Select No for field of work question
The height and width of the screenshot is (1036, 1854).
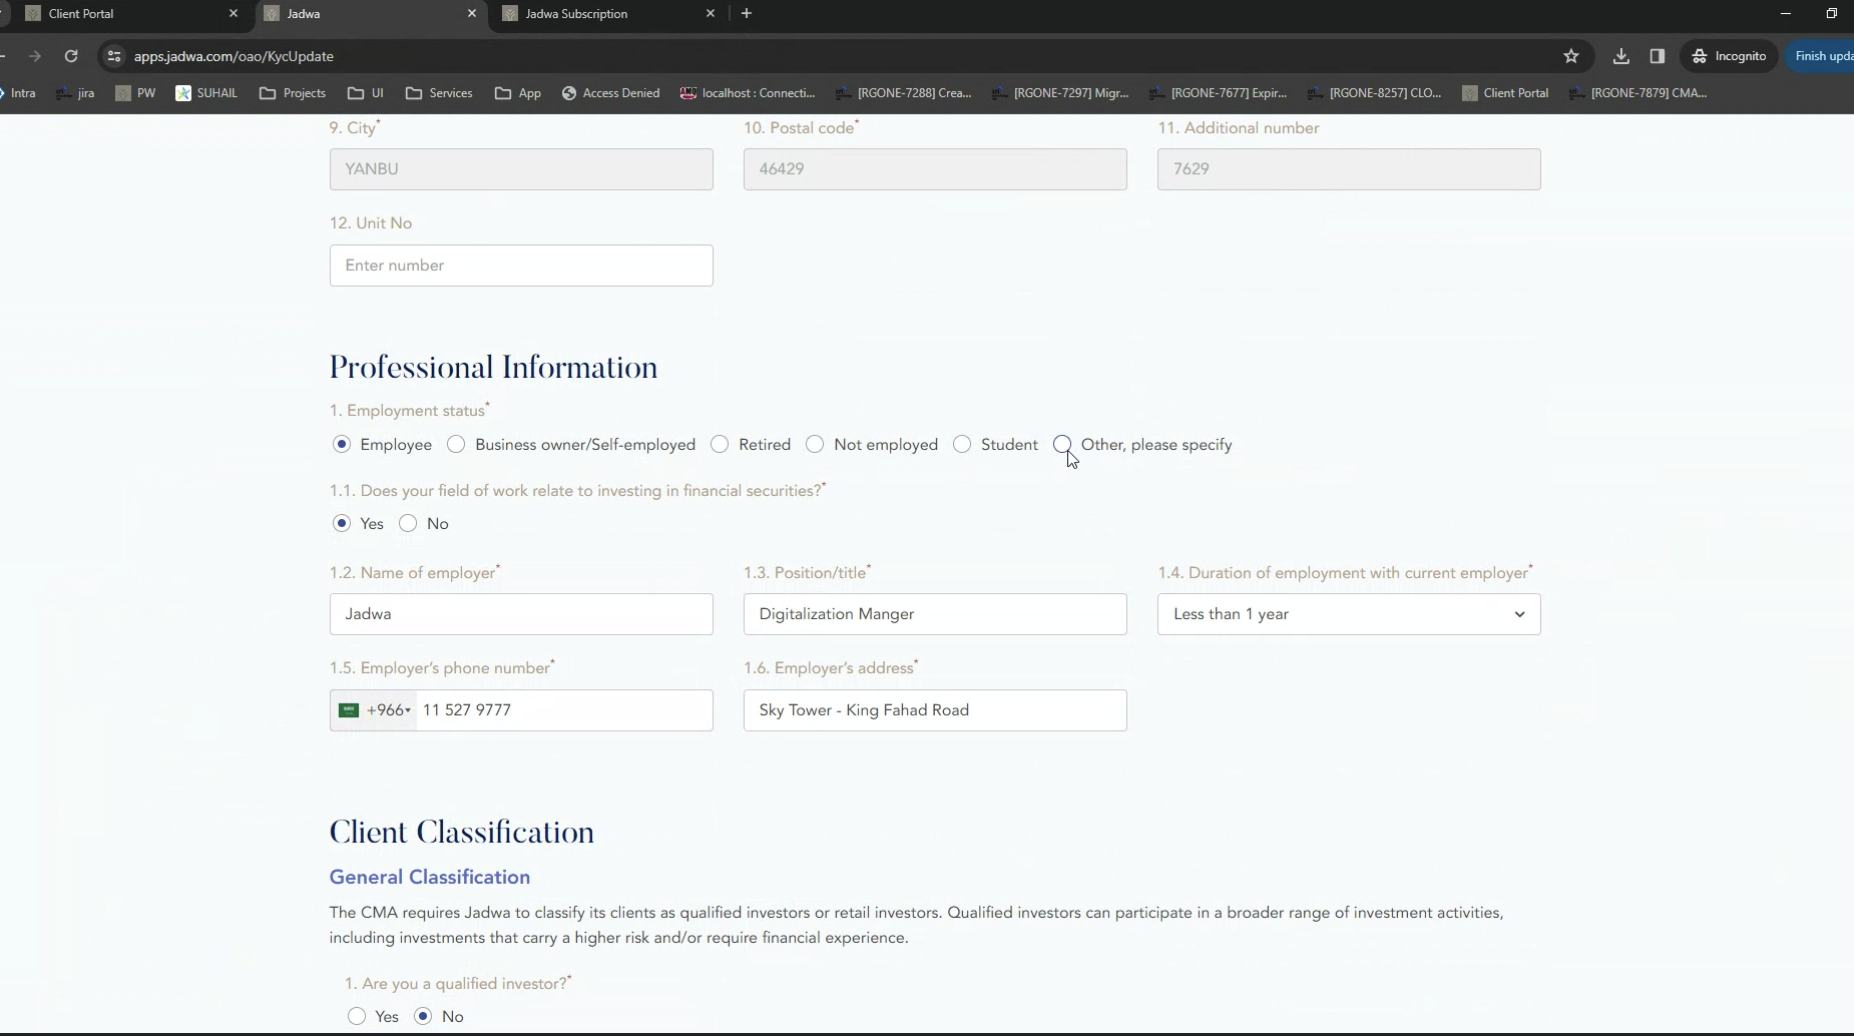(408, 523)
